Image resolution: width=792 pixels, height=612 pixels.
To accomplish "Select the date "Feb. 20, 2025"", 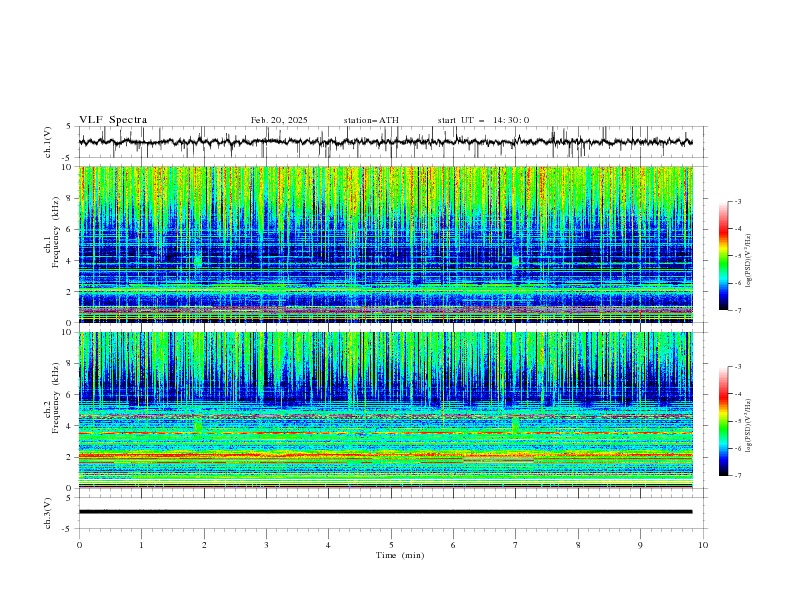I will [279, 120].
